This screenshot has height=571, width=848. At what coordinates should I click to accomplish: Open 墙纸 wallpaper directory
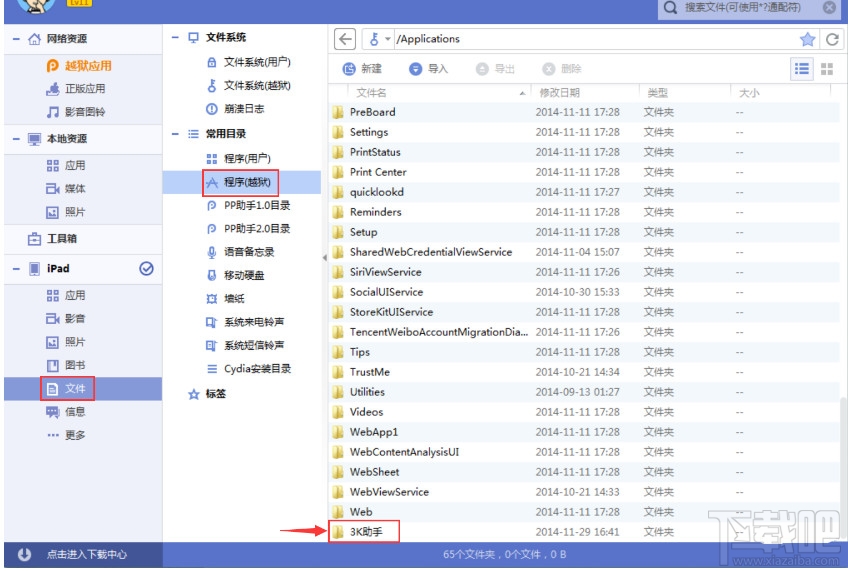[x=226, y=298]
